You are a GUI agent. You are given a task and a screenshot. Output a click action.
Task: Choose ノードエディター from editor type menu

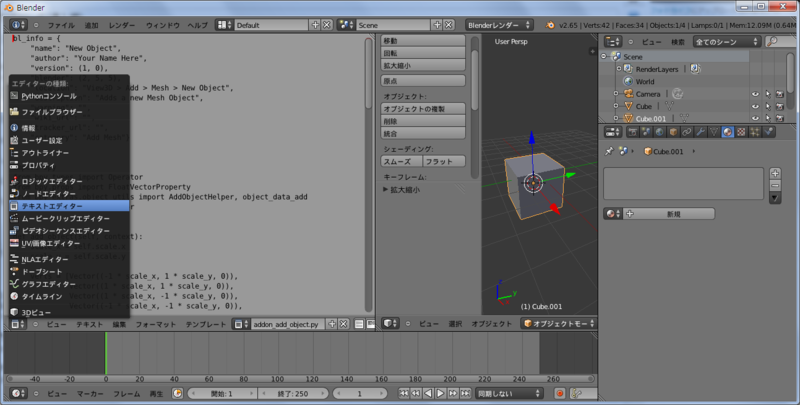69,193
